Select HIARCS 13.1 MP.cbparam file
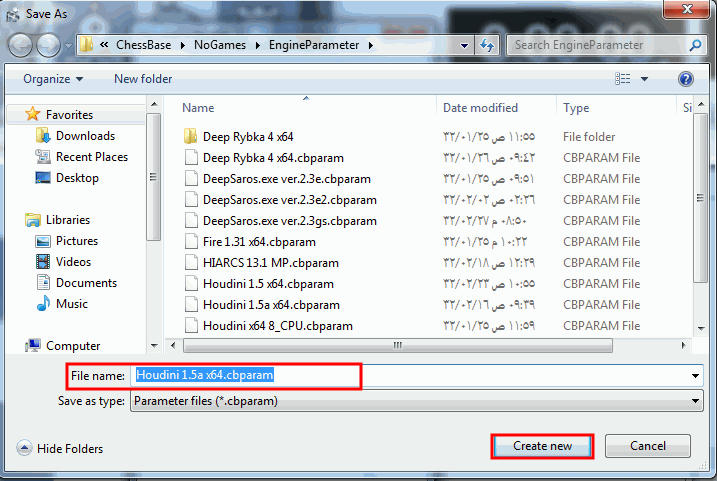The height and width of the screenshot is (481, 717). [271, 263]
